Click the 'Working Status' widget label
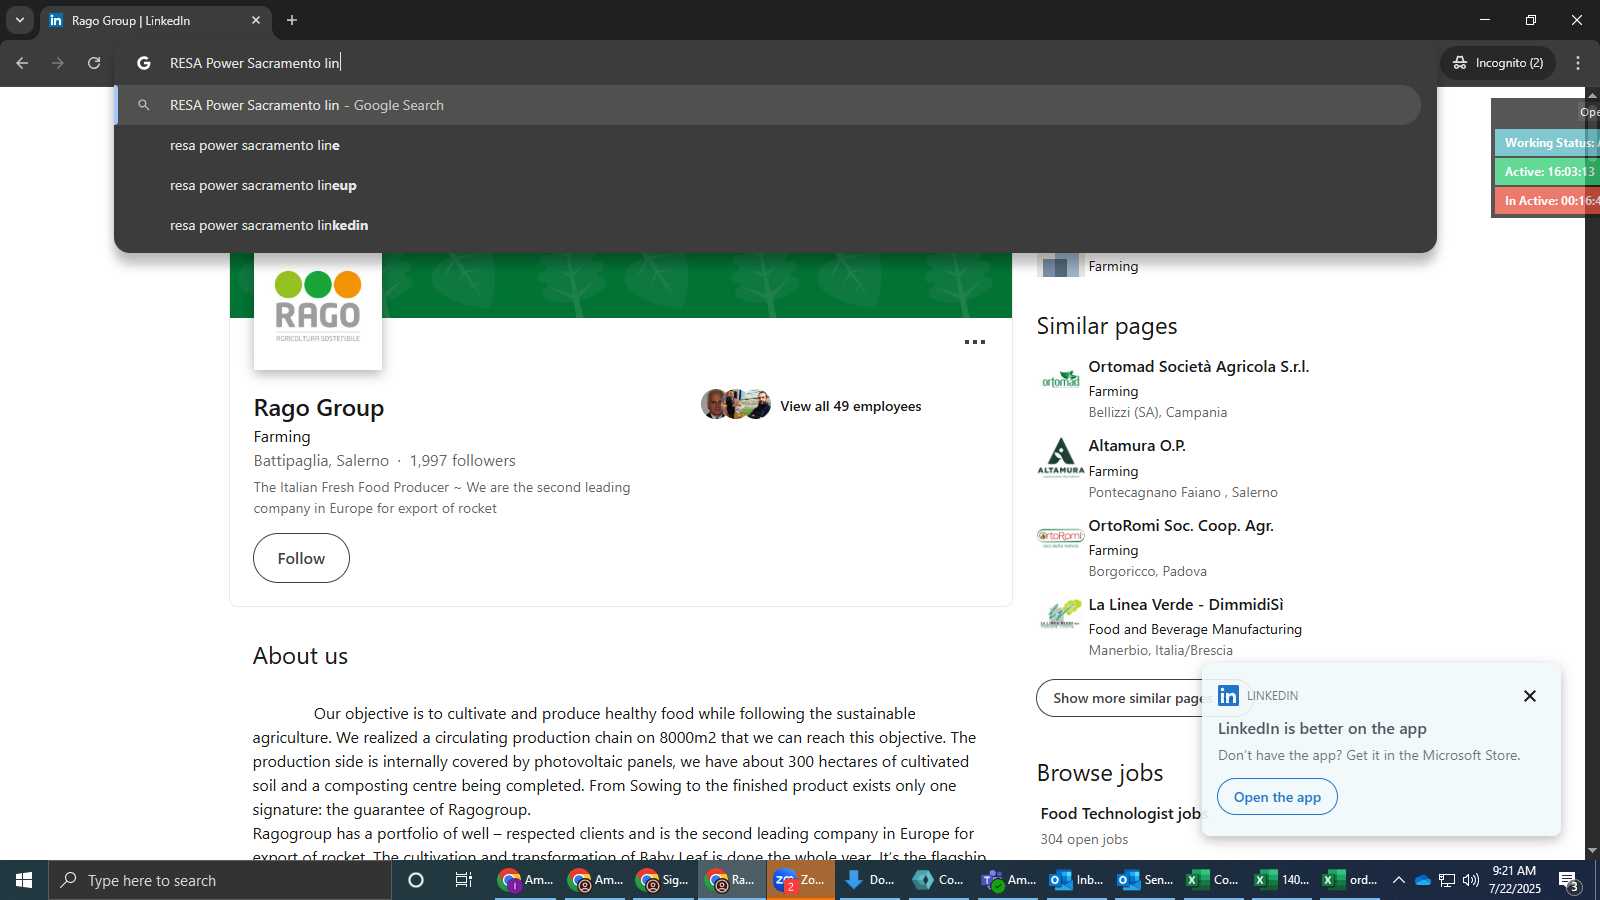The image size is (1600, 900). (x=1547, y=143)
